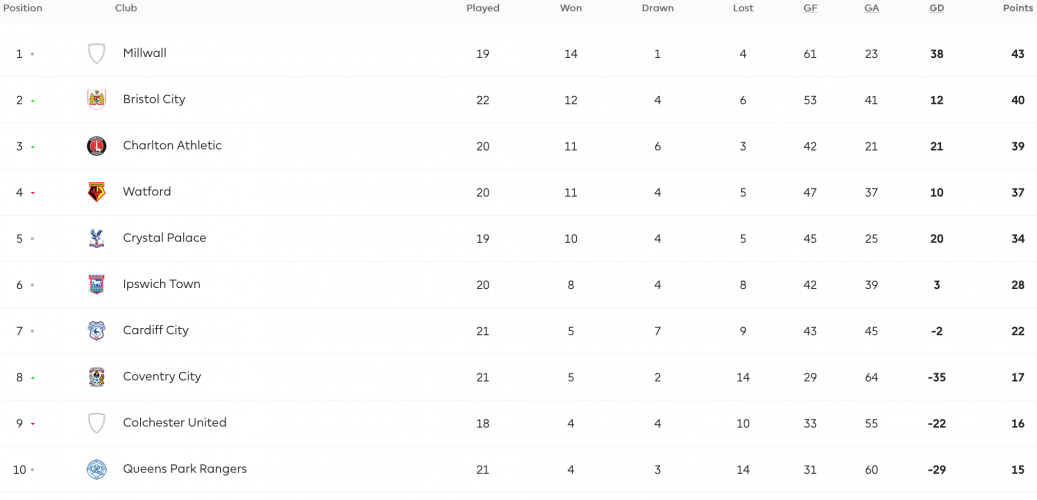Click the Played column header
Image resolution: width=1037 pixels, height=500 pixels.
483,9
